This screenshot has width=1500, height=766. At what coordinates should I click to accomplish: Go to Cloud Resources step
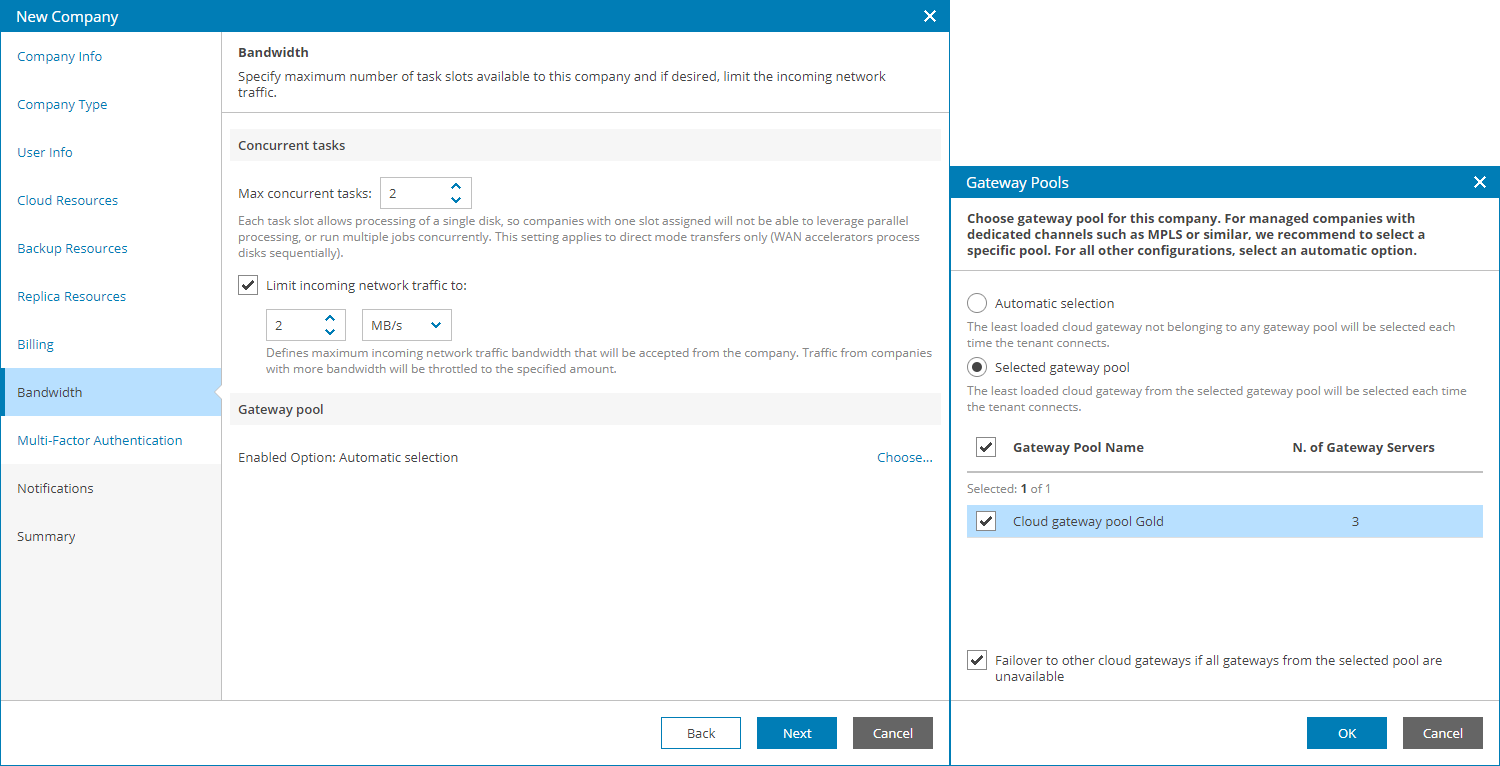pyautogui.click(x=67, y=200)
